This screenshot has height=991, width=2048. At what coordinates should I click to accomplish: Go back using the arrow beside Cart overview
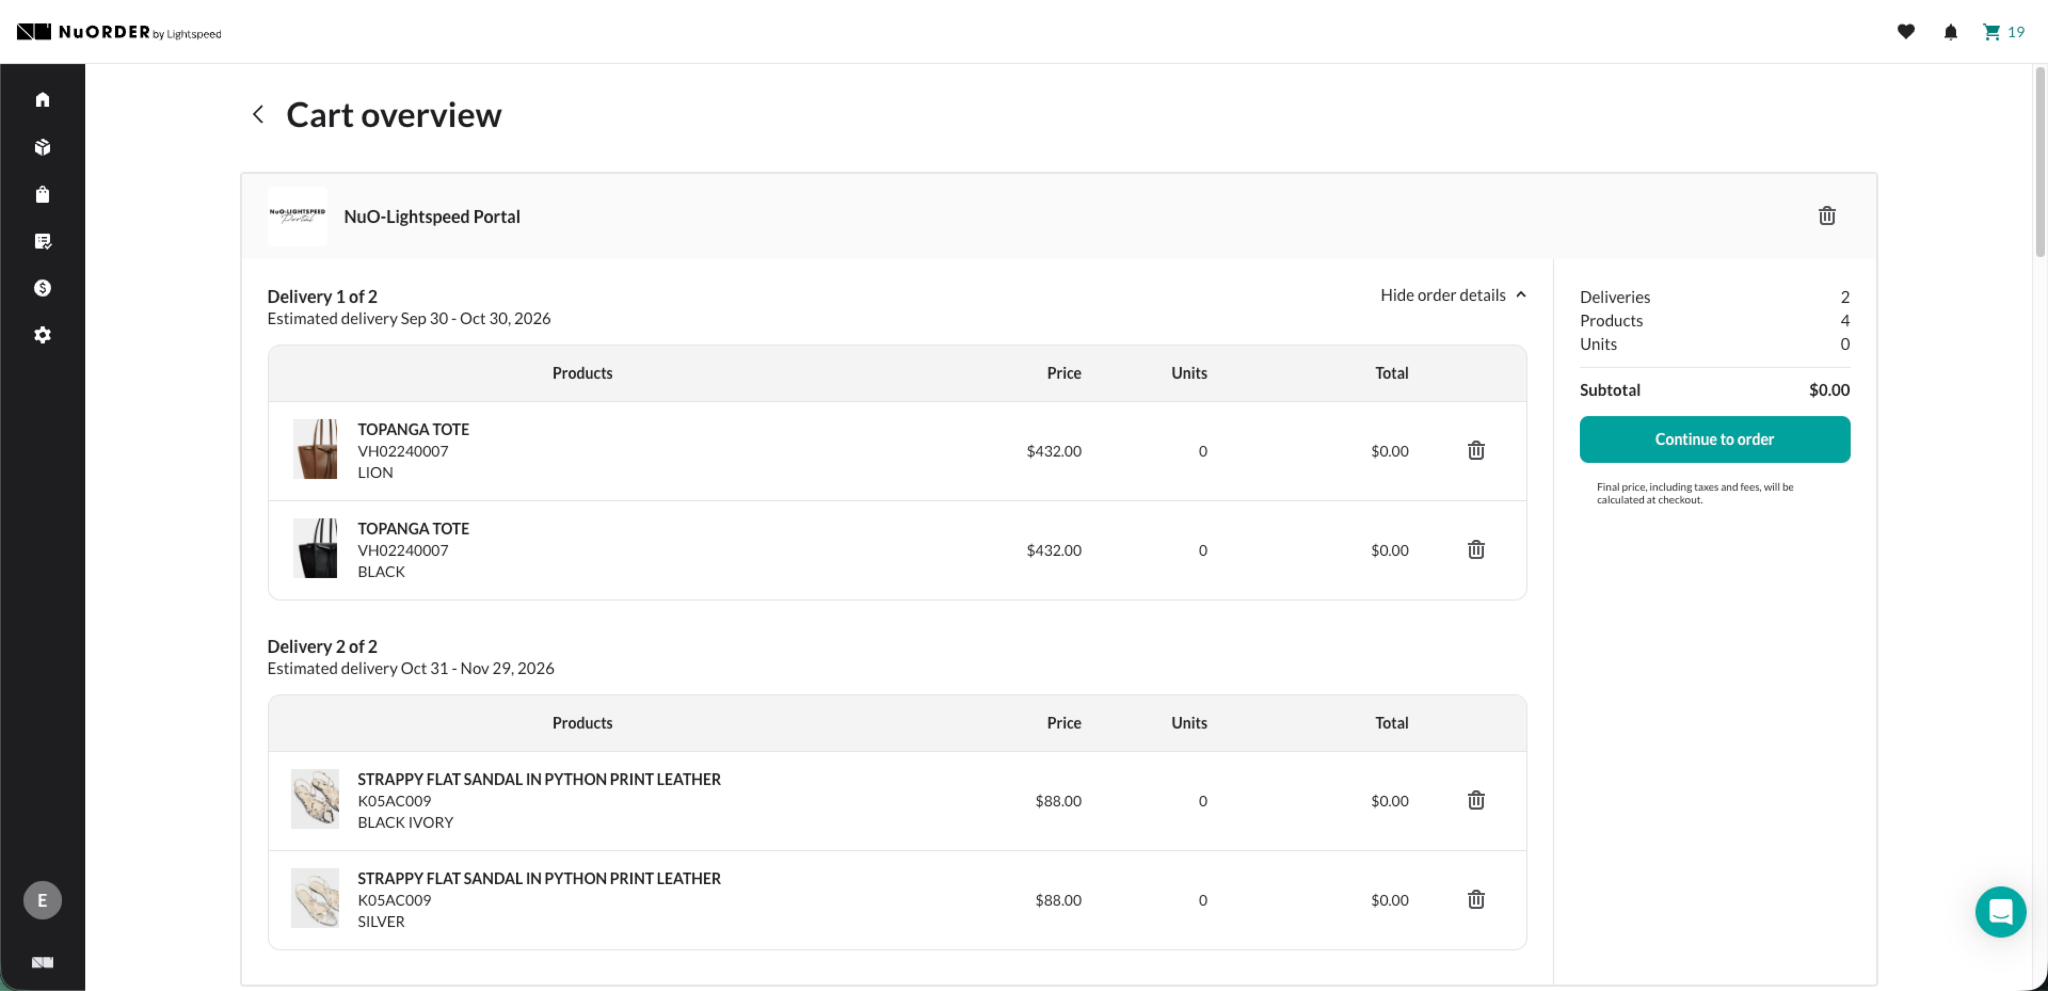pyautogui.click(x=258, y=114)
